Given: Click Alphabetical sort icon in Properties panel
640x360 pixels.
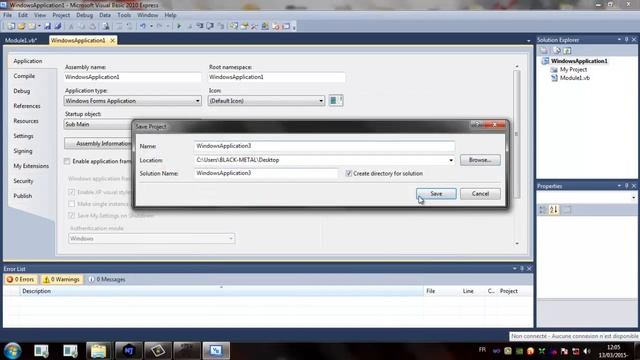Looking at the screenshot, I should click(x=553, y=210).
